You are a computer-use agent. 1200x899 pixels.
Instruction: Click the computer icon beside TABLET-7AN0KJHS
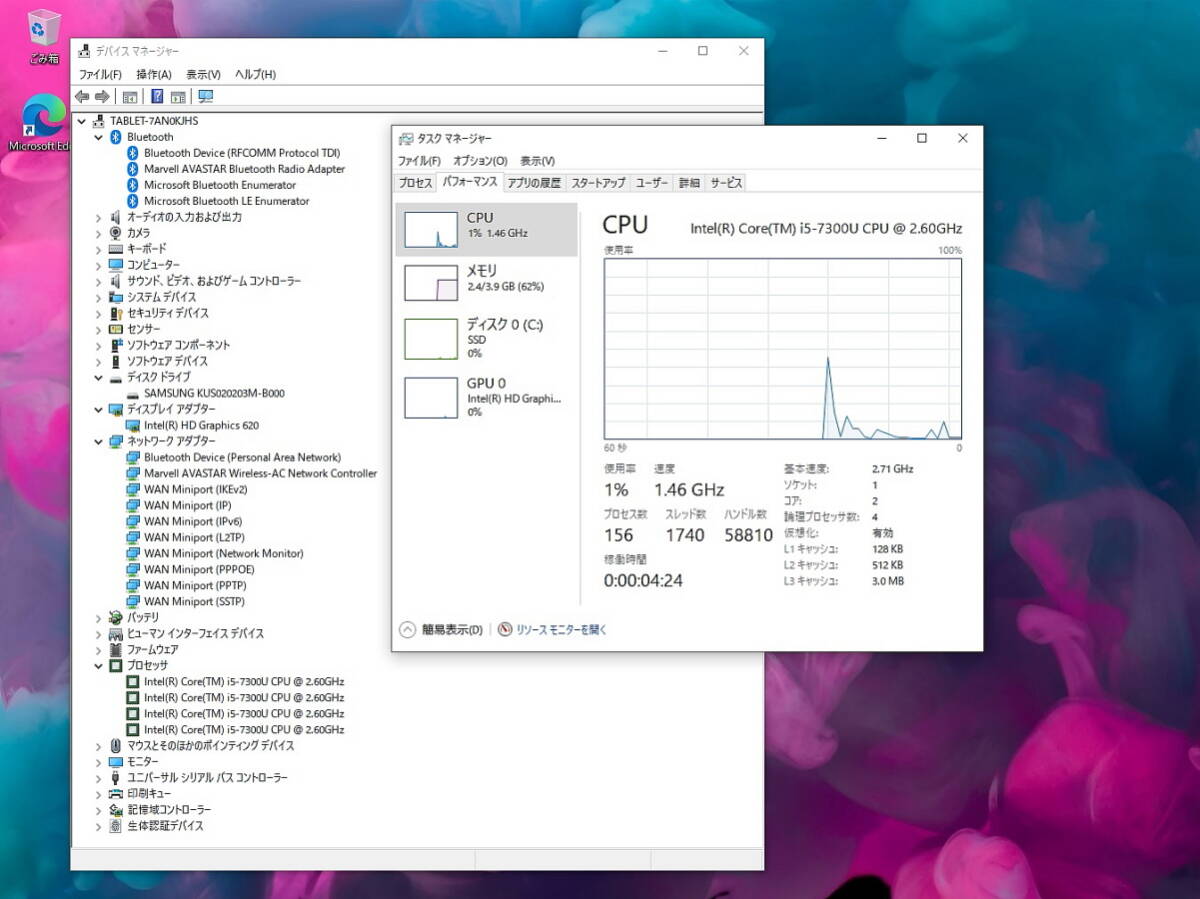tap(98, 121)
